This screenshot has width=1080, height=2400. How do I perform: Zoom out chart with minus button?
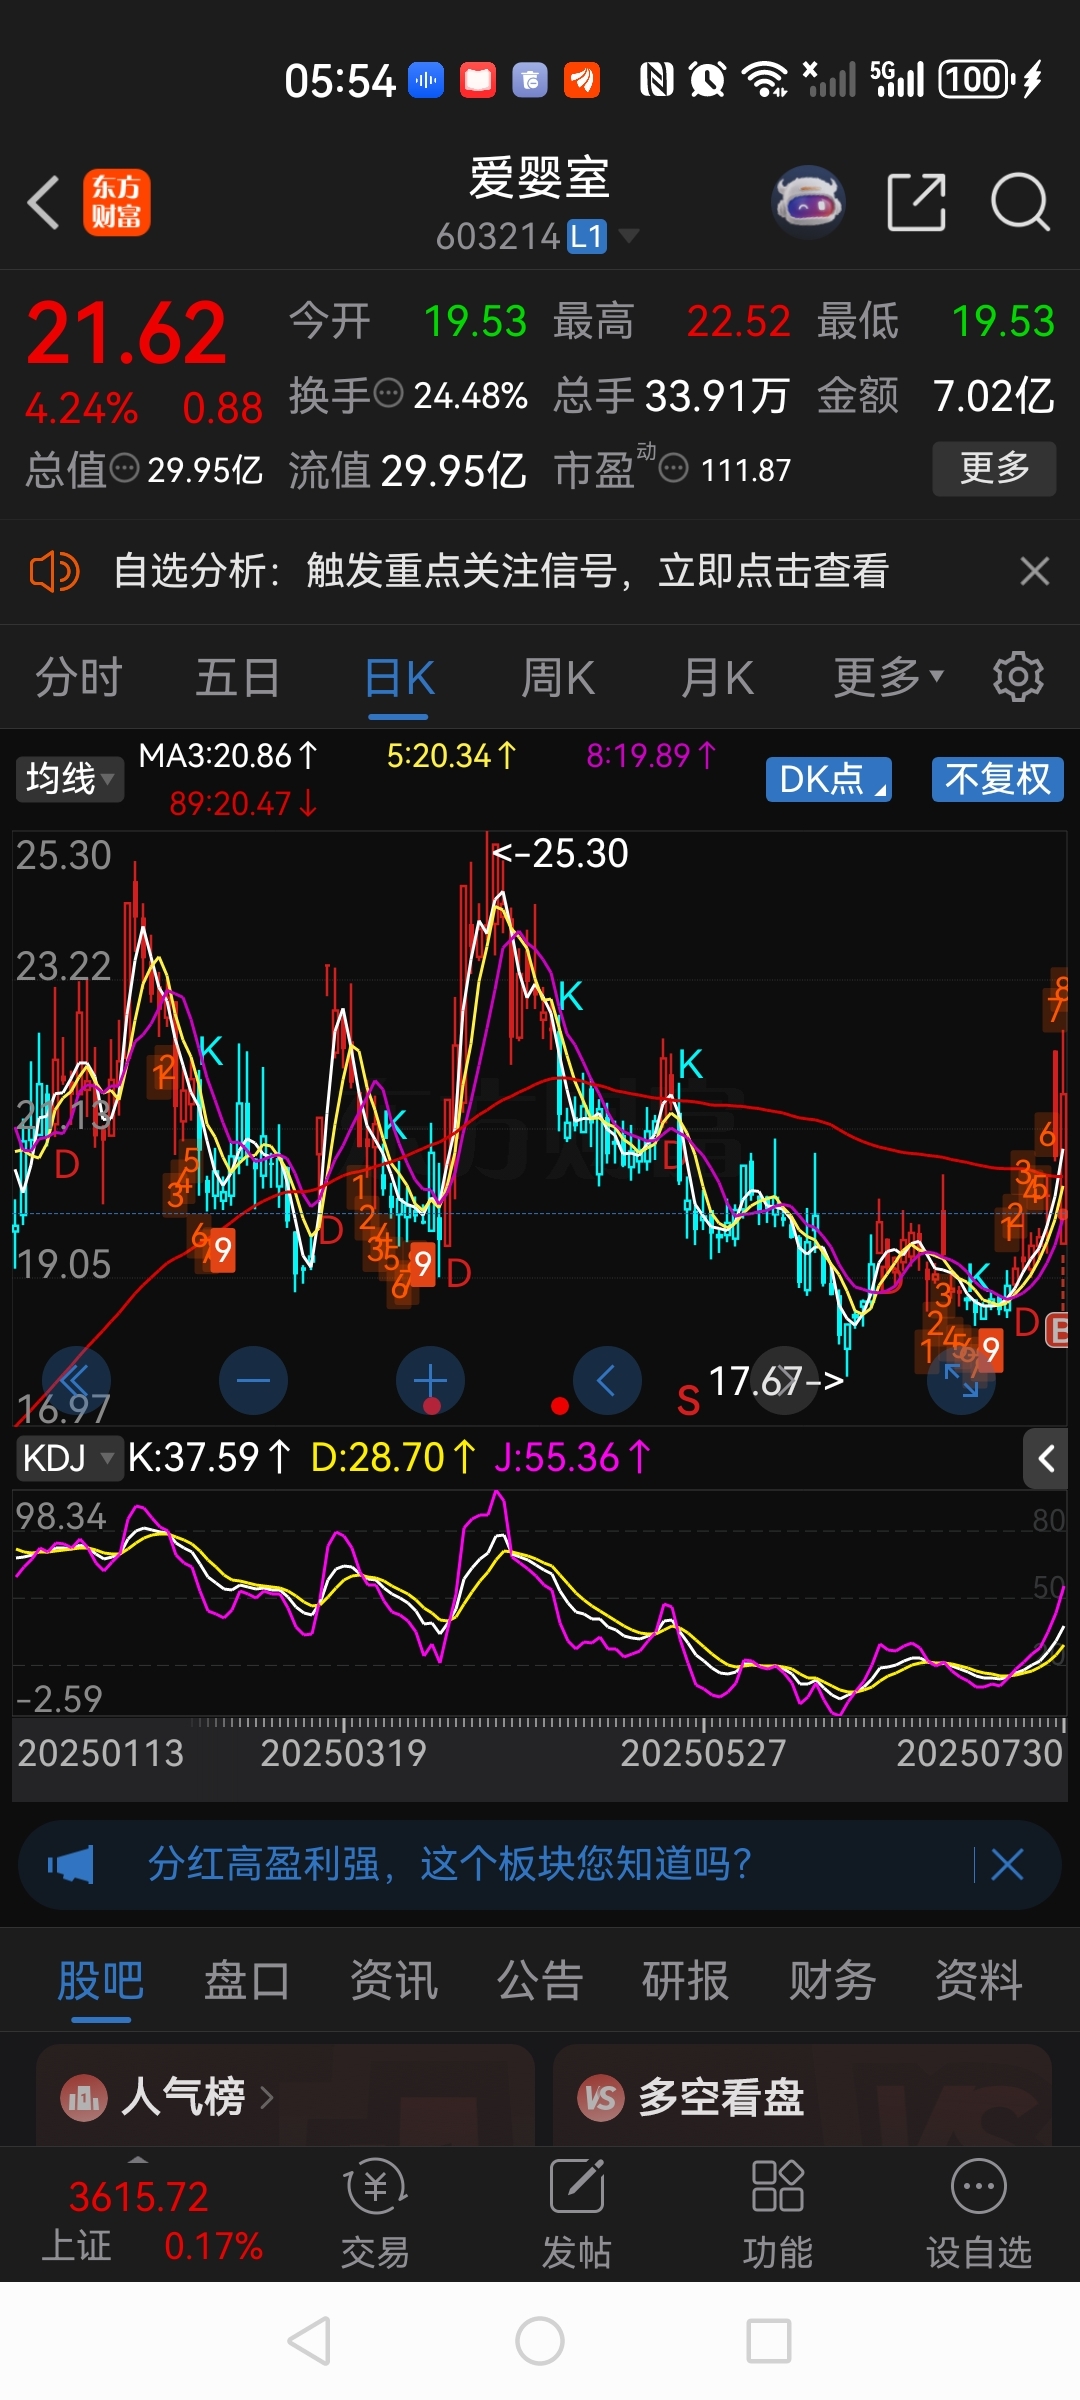pos(253,1380)
